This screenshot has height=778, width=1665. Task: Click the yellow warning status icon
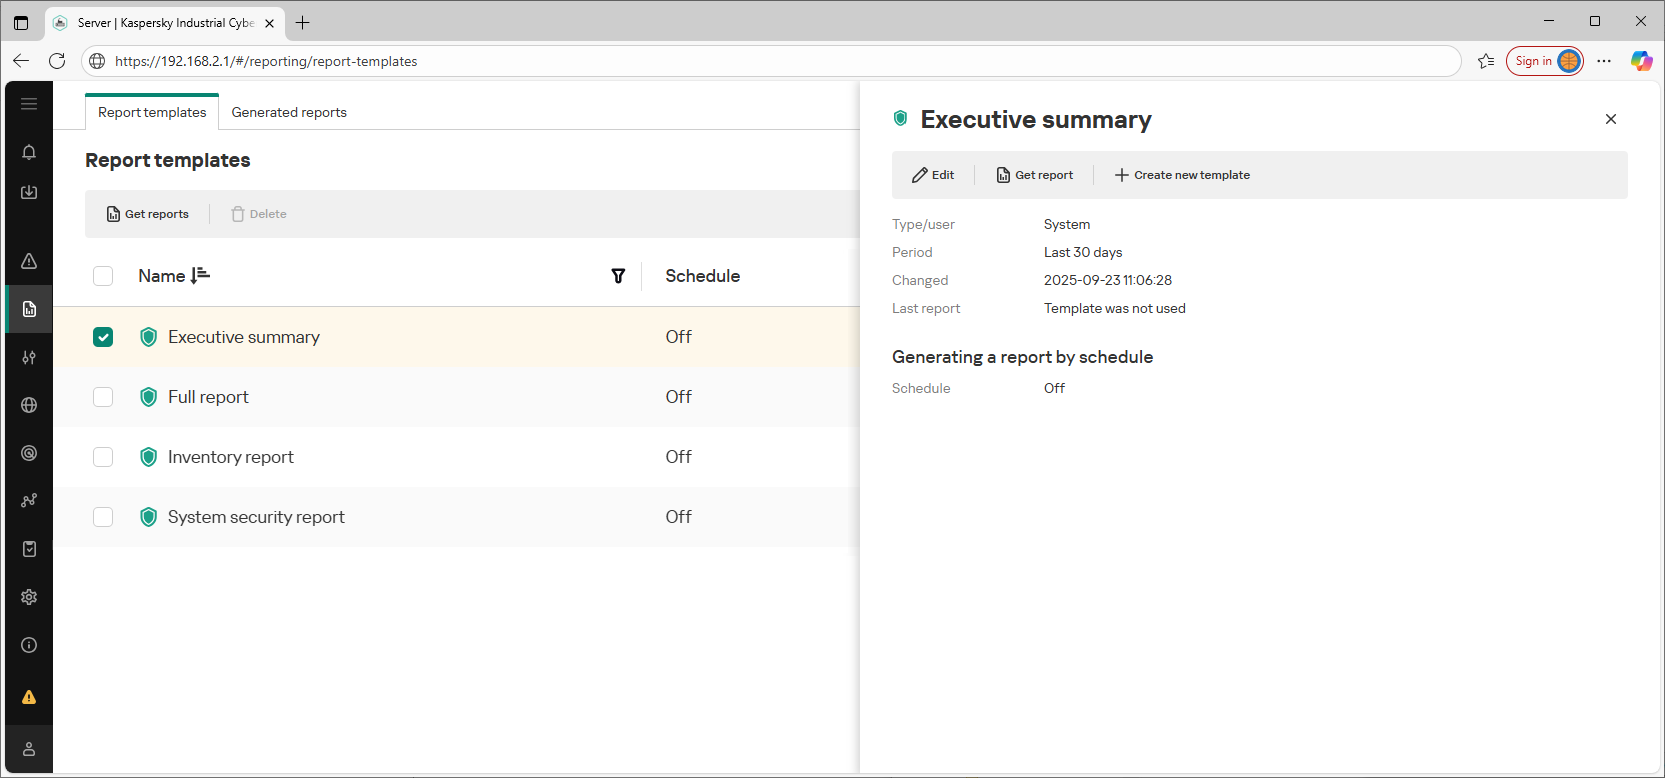coord(29,697)
